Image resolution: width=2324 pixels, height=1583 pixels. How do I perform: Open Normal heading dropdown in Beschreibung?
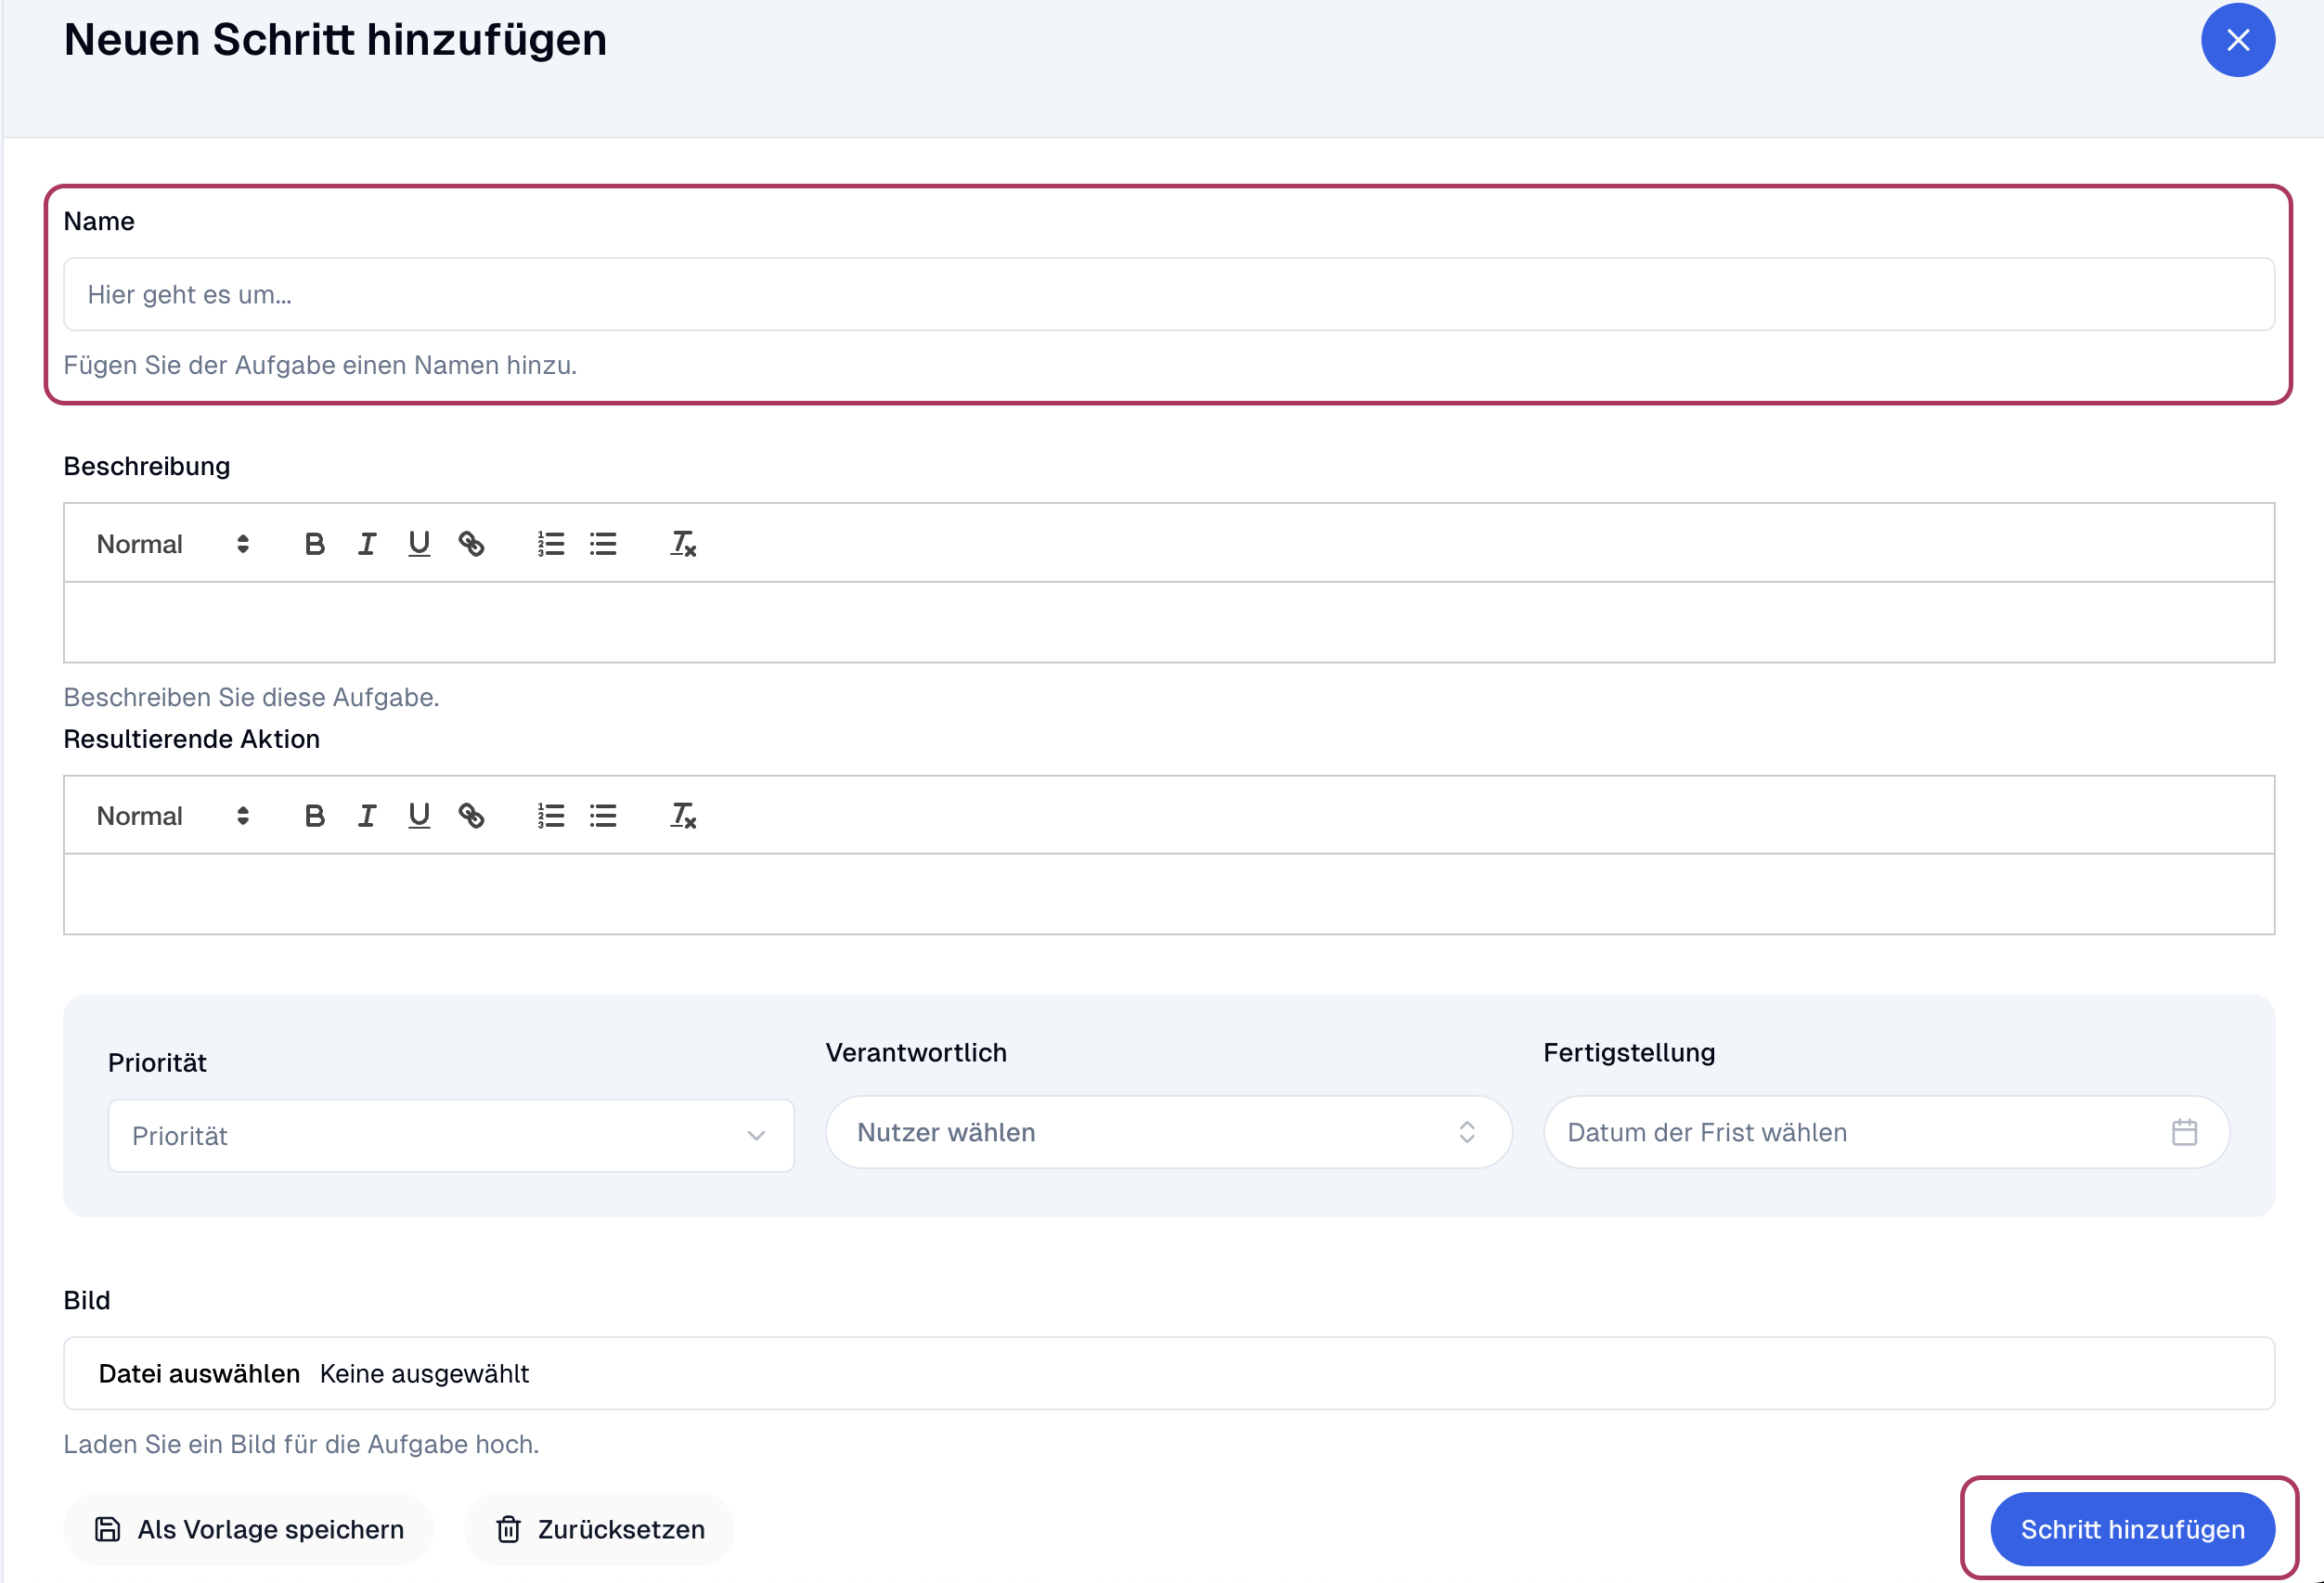(x=172, y=544)
